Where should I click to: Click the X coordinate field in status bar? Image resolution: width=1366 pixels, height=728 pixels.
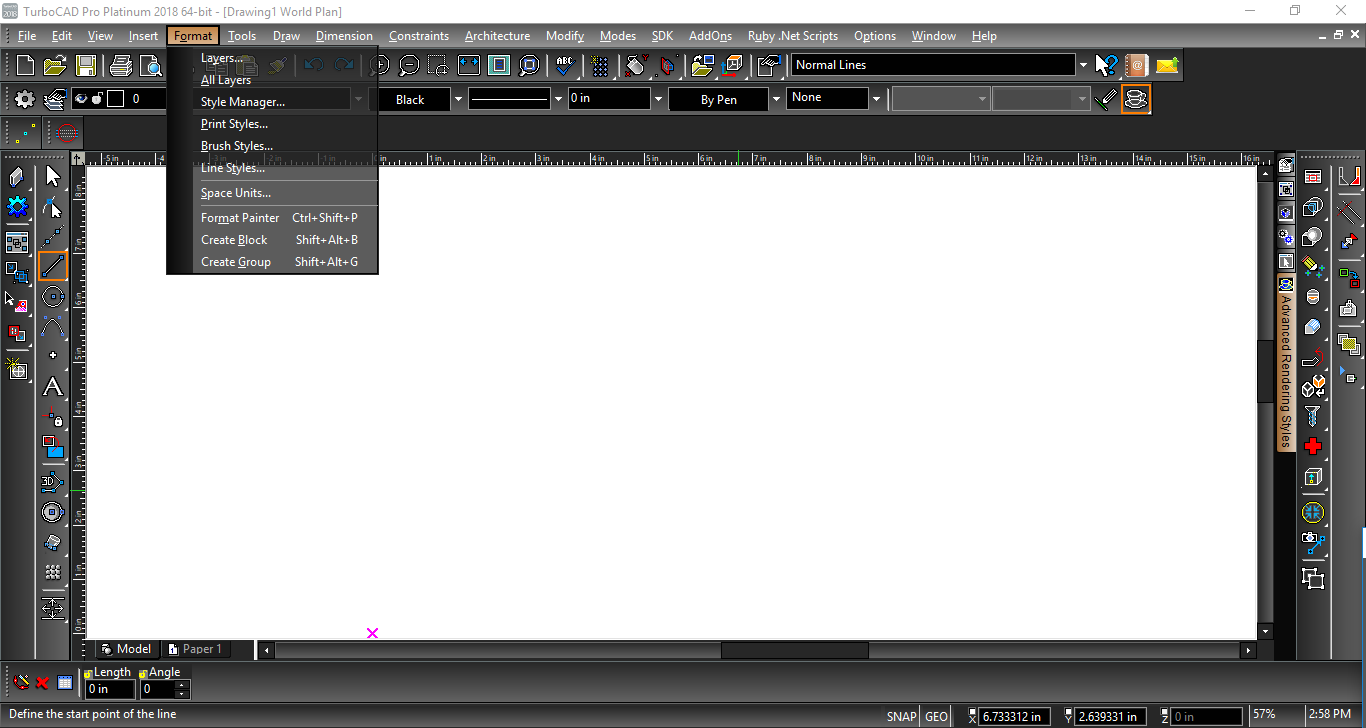[x=1015, y=716]
